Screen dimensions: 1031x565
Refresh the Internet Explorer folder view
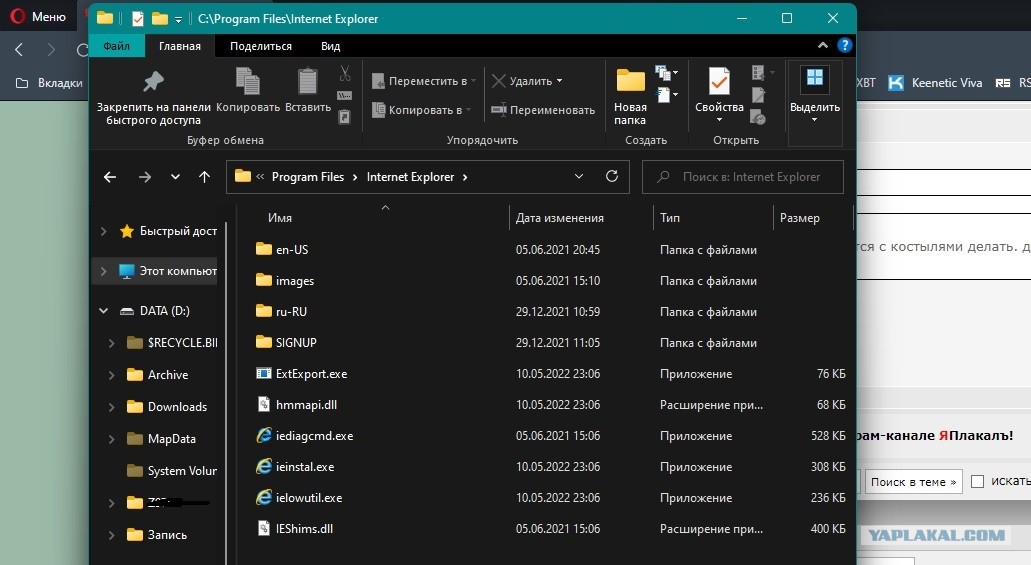611,176
